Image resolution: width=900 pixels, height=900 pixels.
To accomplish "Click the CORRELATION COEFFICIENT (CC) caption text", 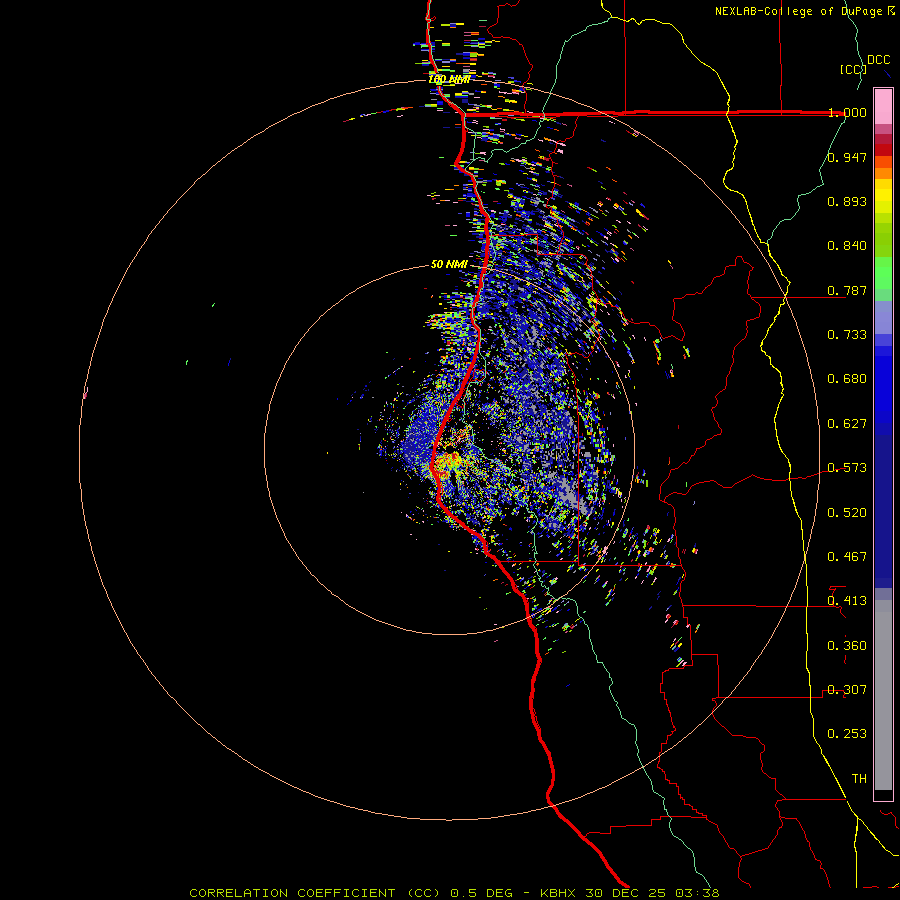I will (x=315, y=893).
